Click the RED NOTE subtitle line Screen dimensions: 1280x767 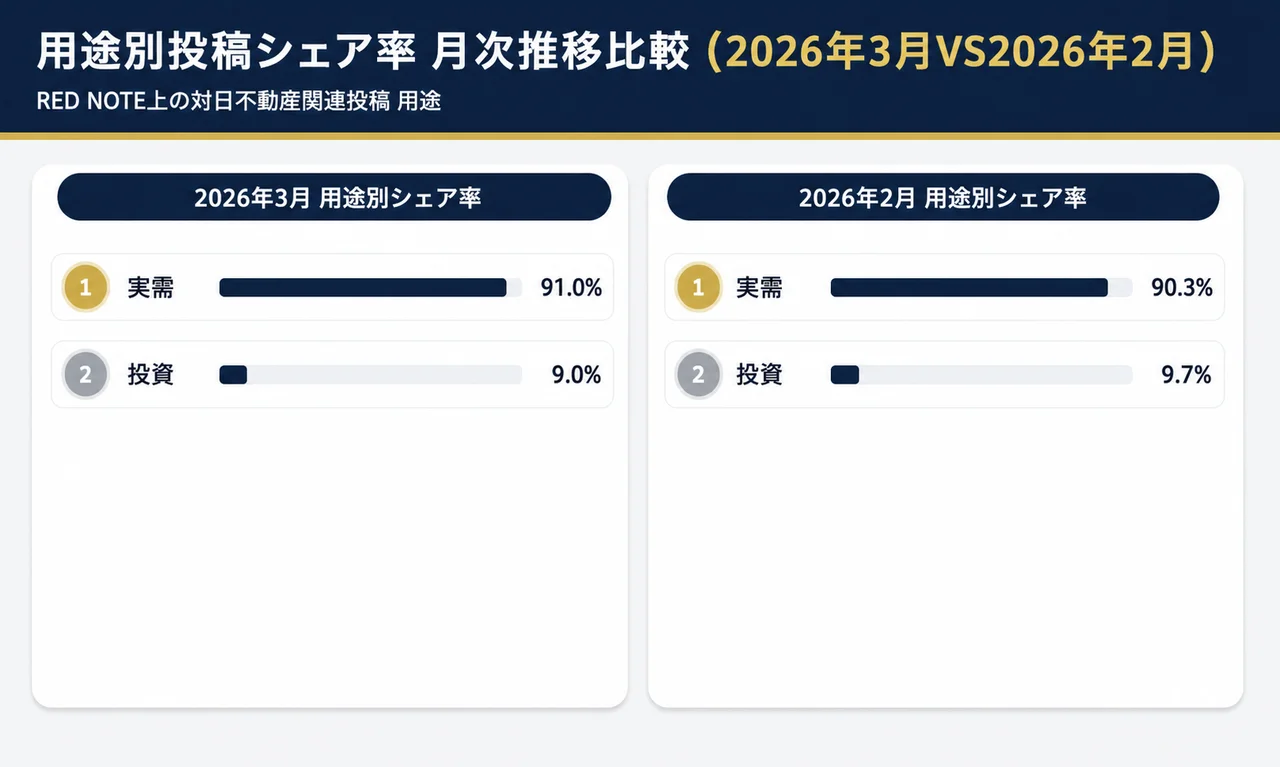[238, 101]
